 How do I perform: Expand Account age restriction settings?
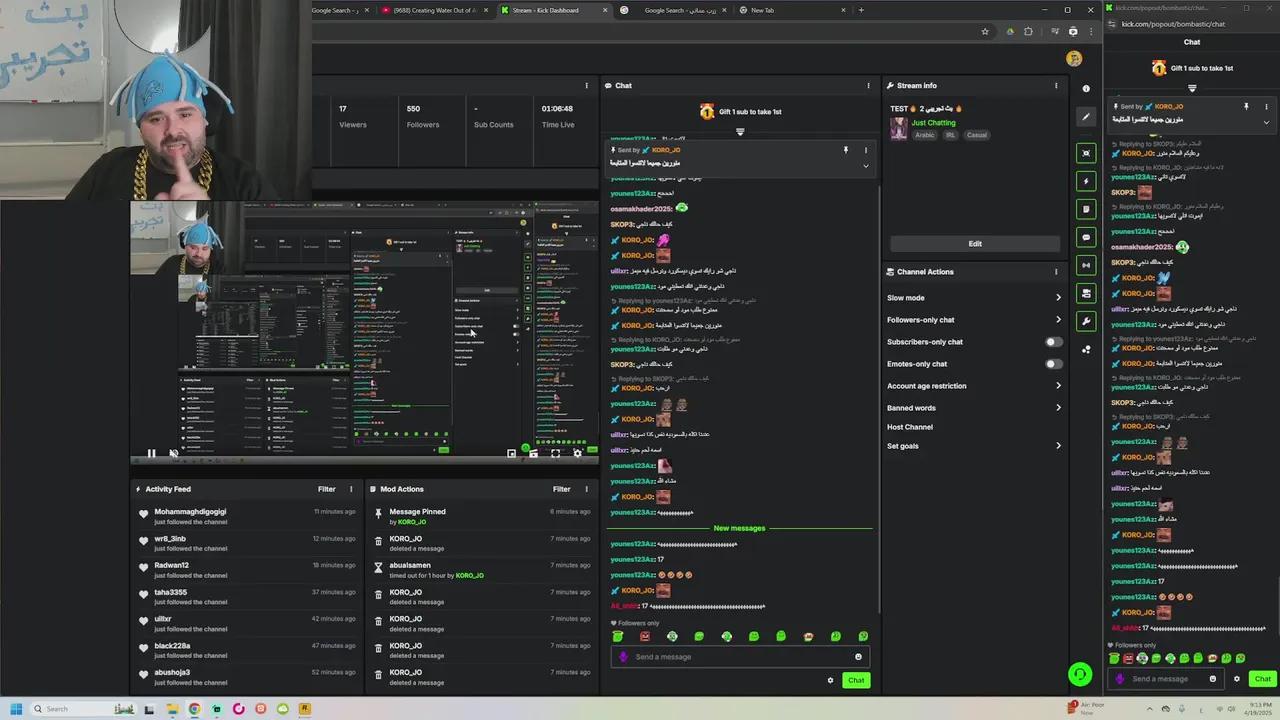(974, 386)
